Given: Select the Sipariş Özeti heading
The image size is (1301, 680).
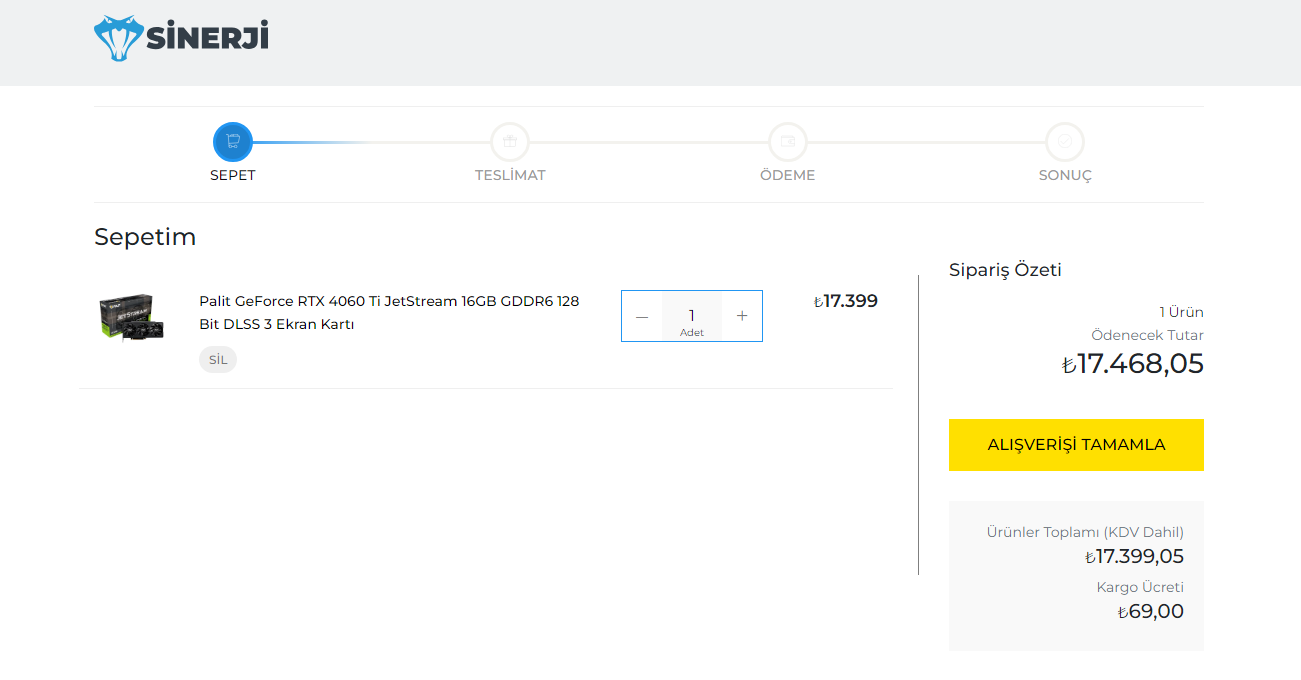Looking at the screenshot, I should click(1005, 270).
